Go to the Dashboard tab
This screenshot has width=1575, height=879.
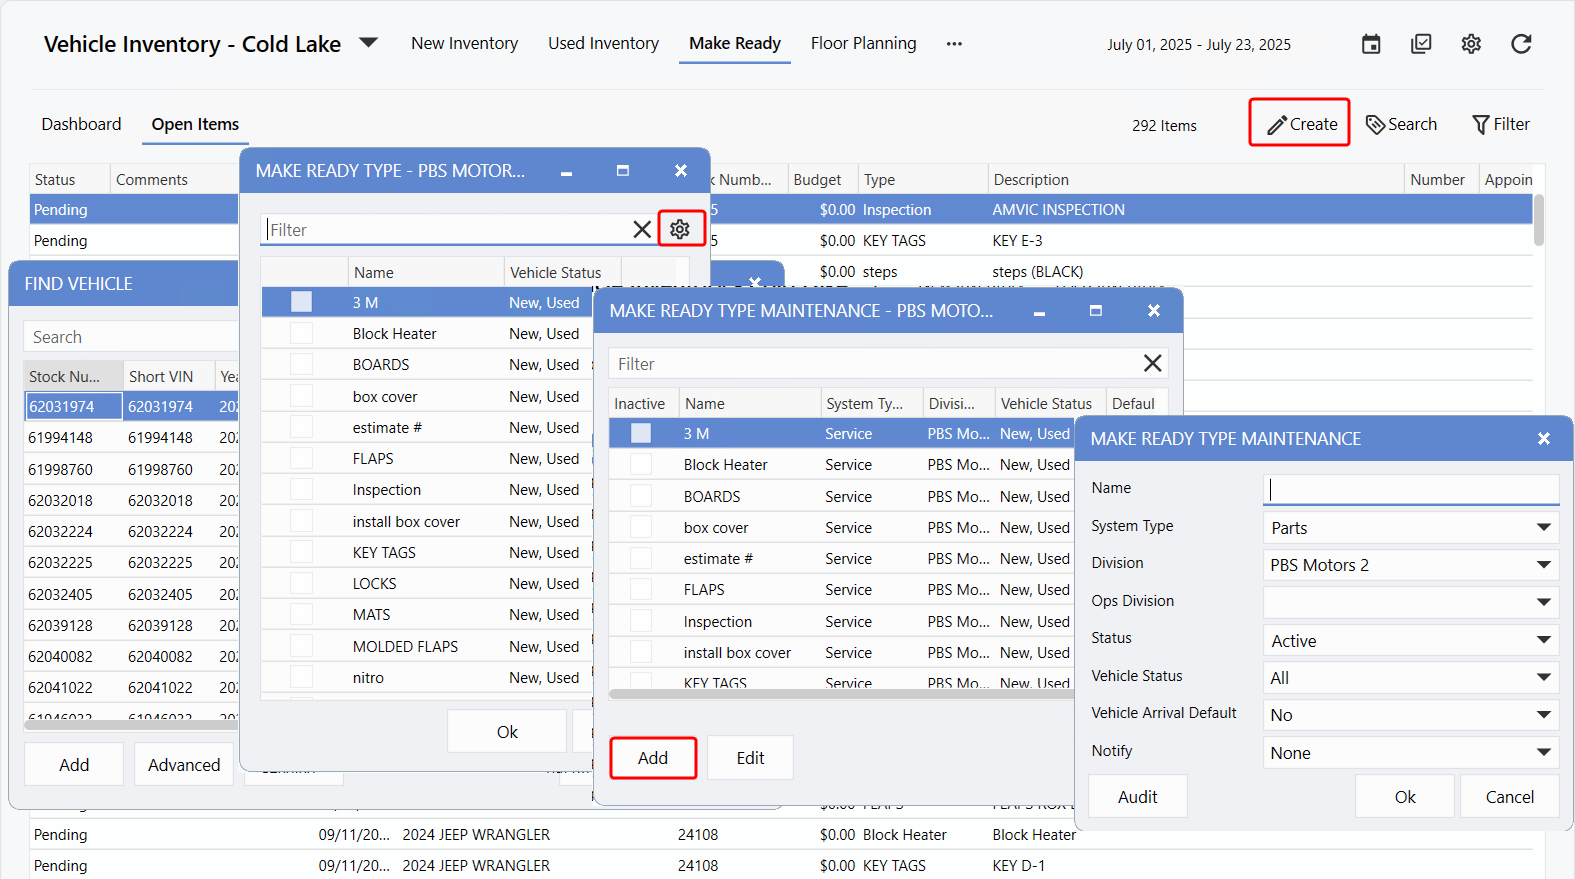(81, 124)
